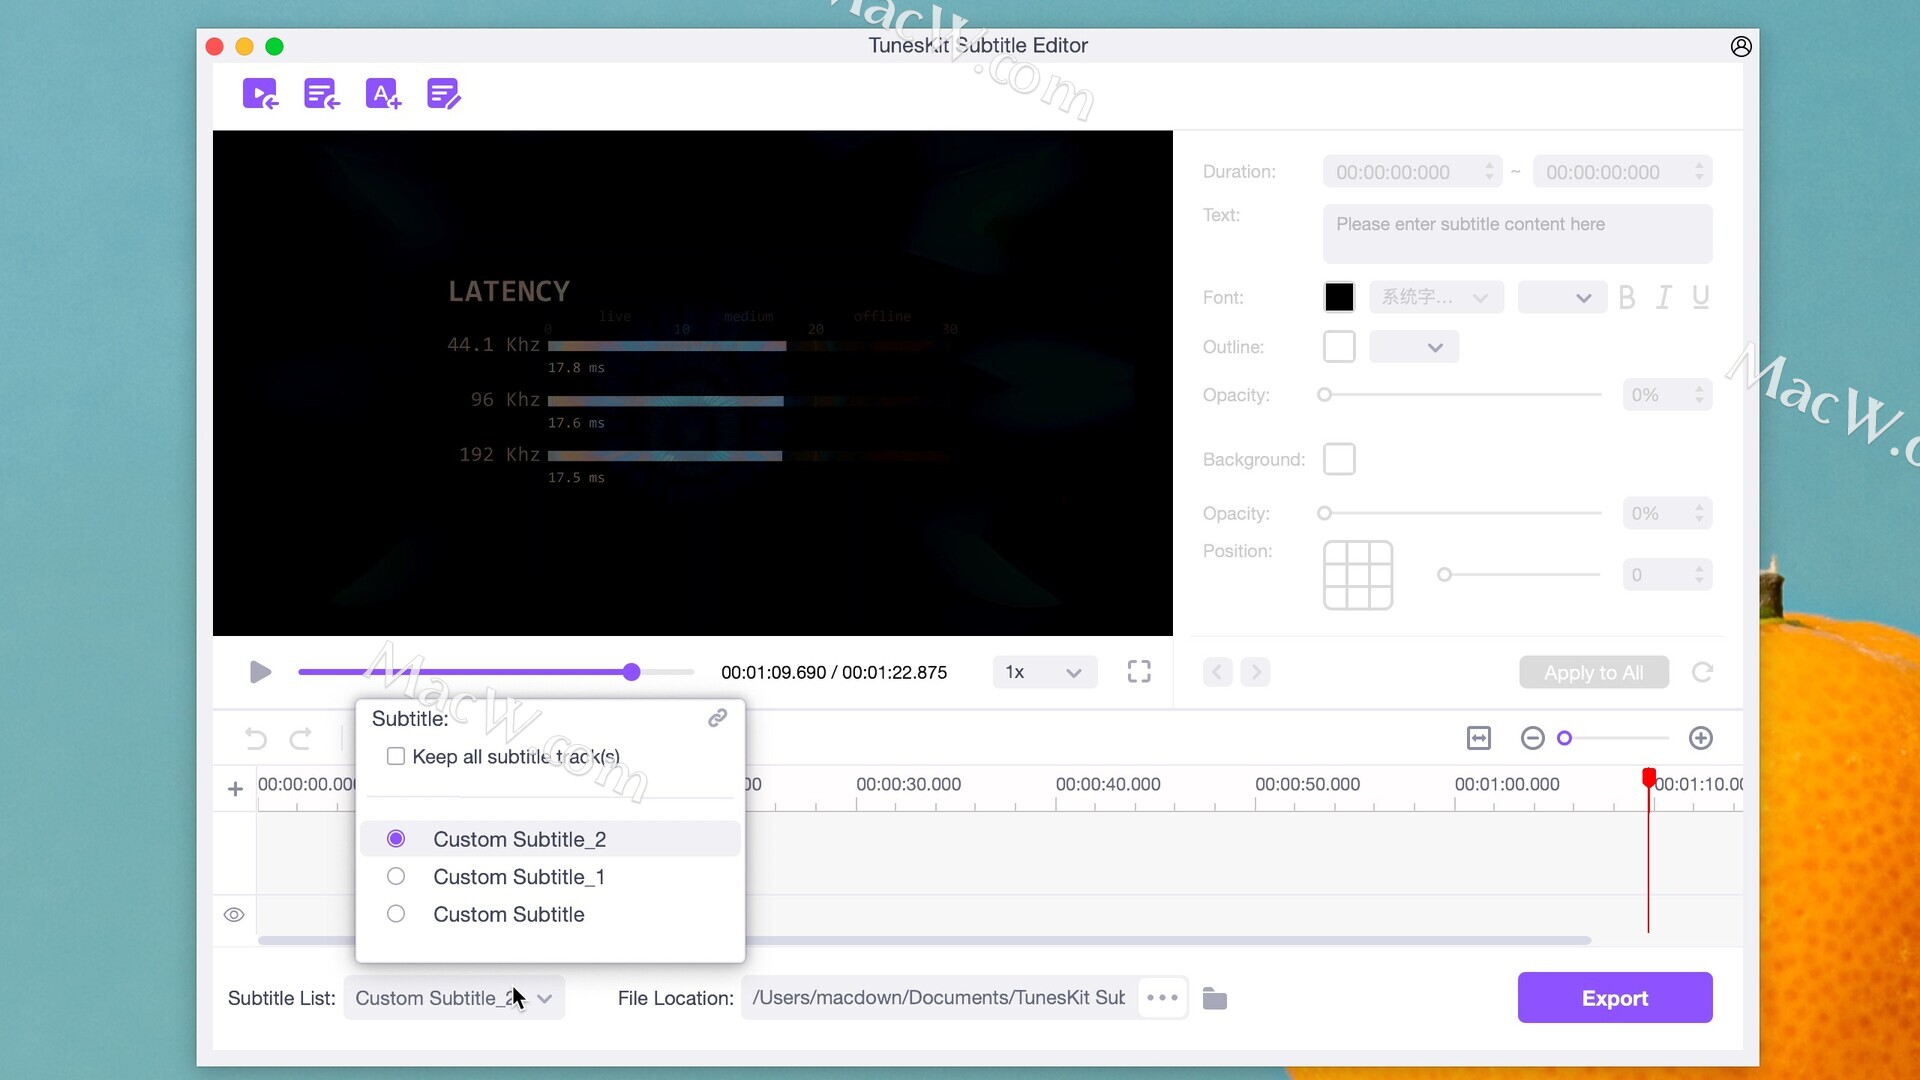Add a new track with plus icon
The width and height of the screenshot is (1920, 1080).
click(235, 789)
